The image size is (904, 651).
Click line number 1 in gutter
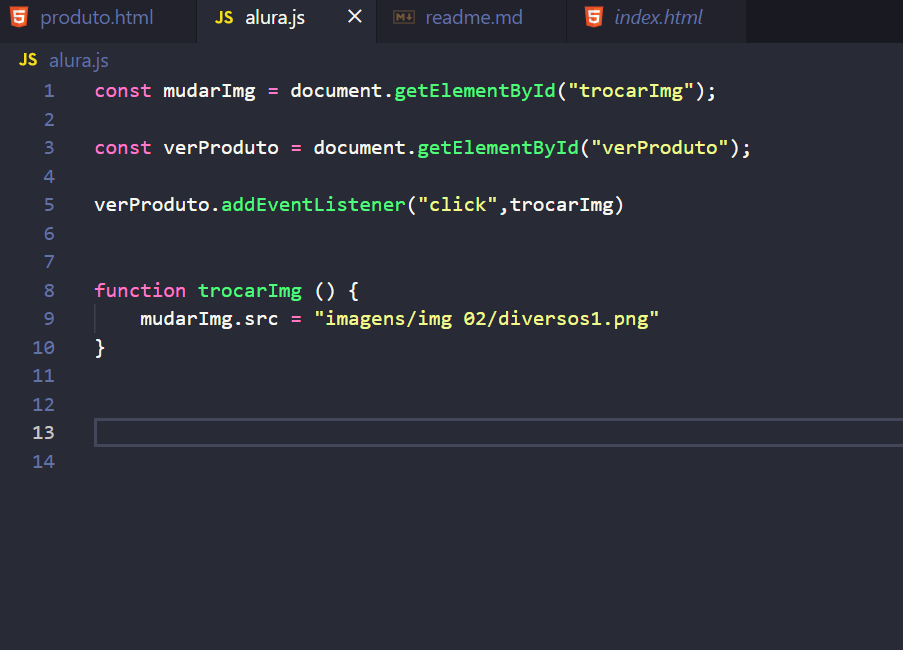pyautogui.click(x=49, y=91)
